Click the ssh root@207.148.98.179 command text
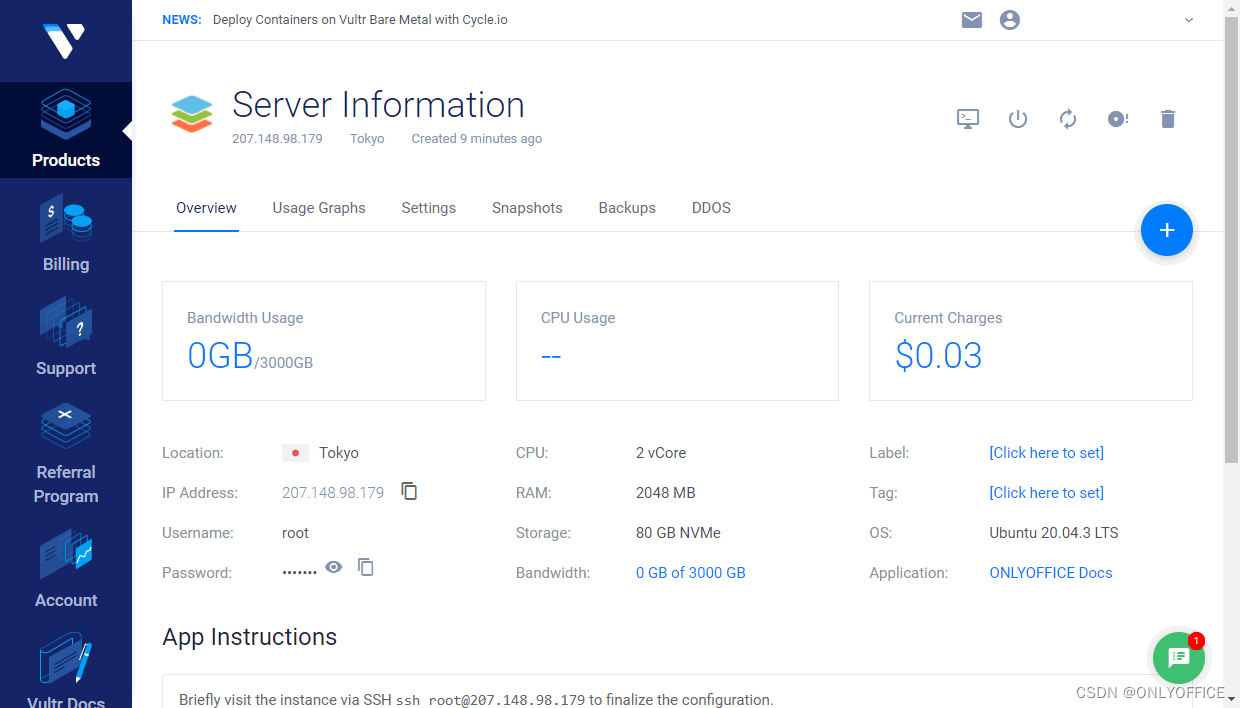1240x708 pixels. coord(490,700)
